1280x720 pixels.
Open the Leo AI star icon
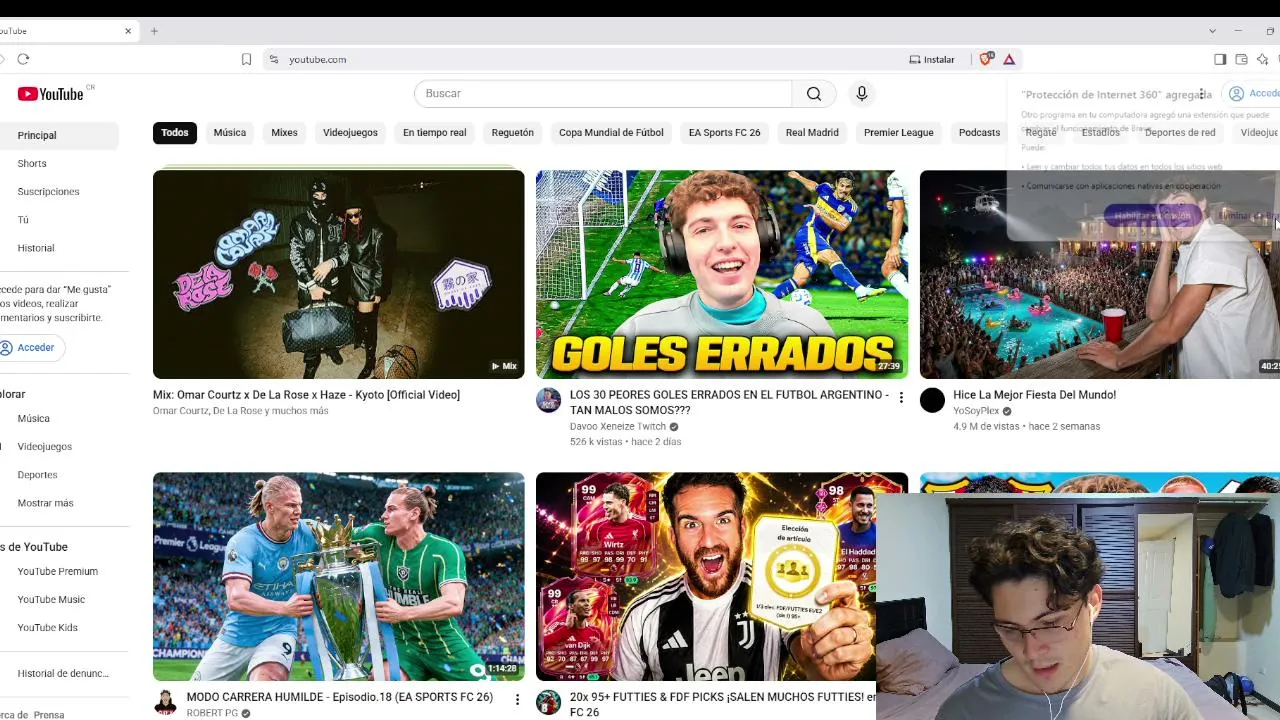(x=1262, y=59)
